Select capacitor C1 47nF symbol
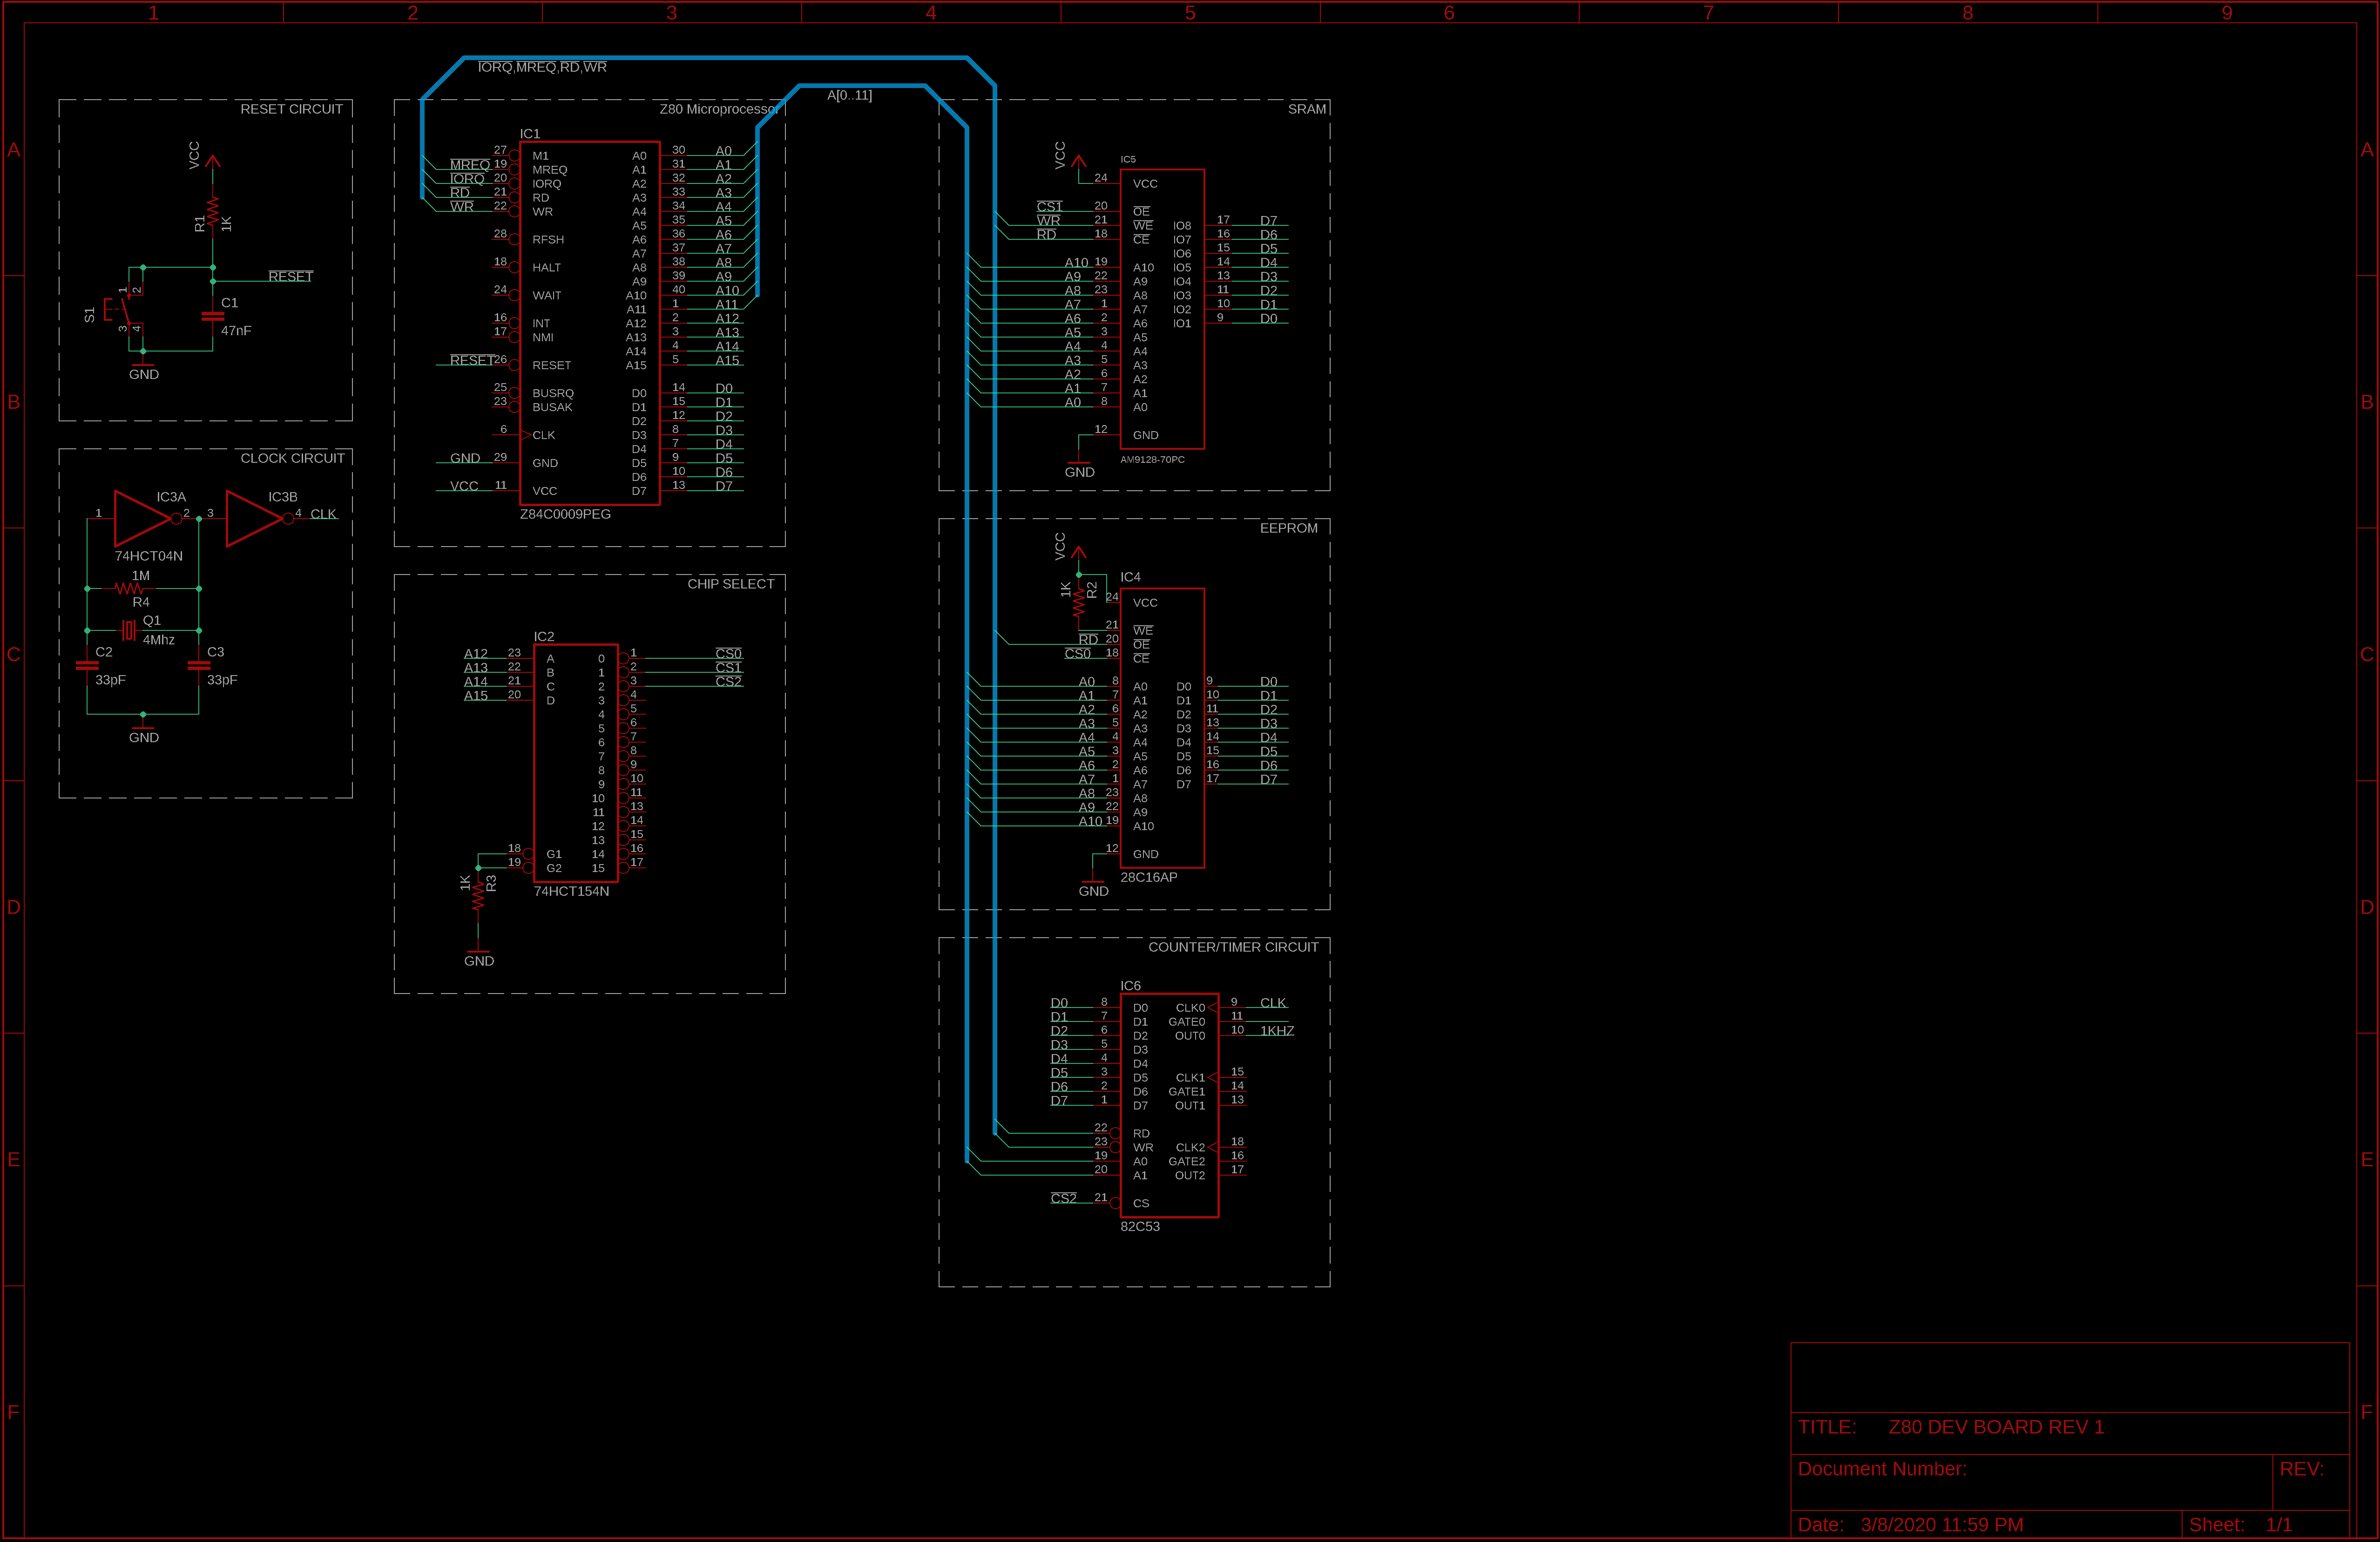 [x=213, y=316]
